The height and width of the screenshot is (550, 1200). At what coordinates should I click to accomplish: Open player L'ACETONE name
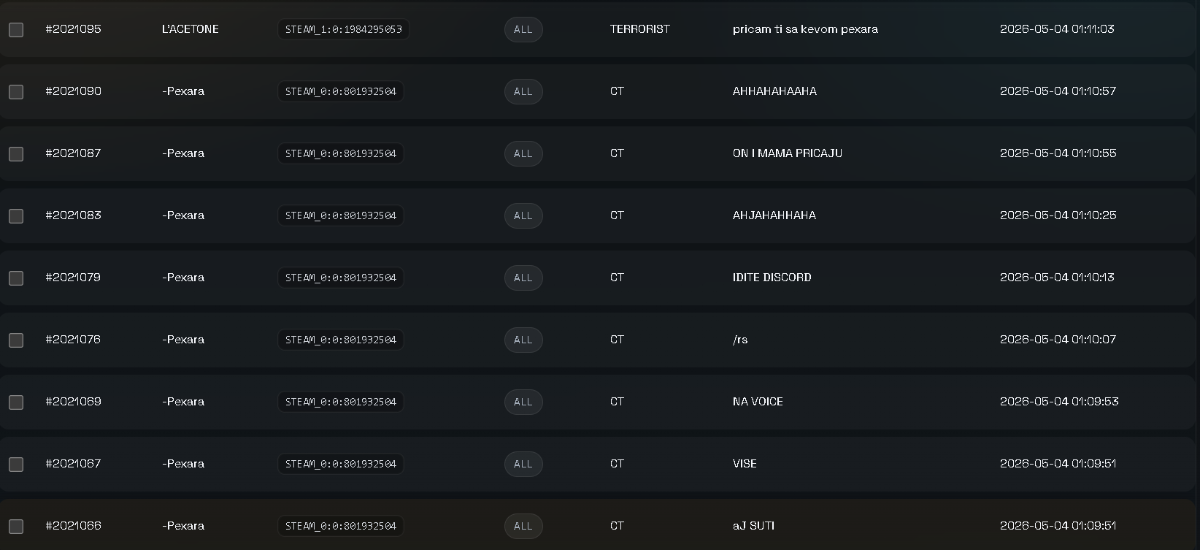click(x=190, y=29)
